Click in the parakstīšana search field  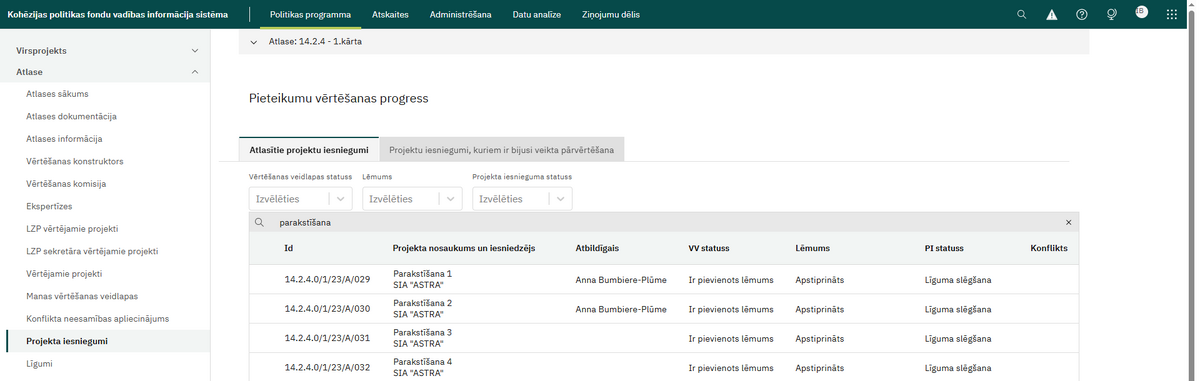point(660,223)
